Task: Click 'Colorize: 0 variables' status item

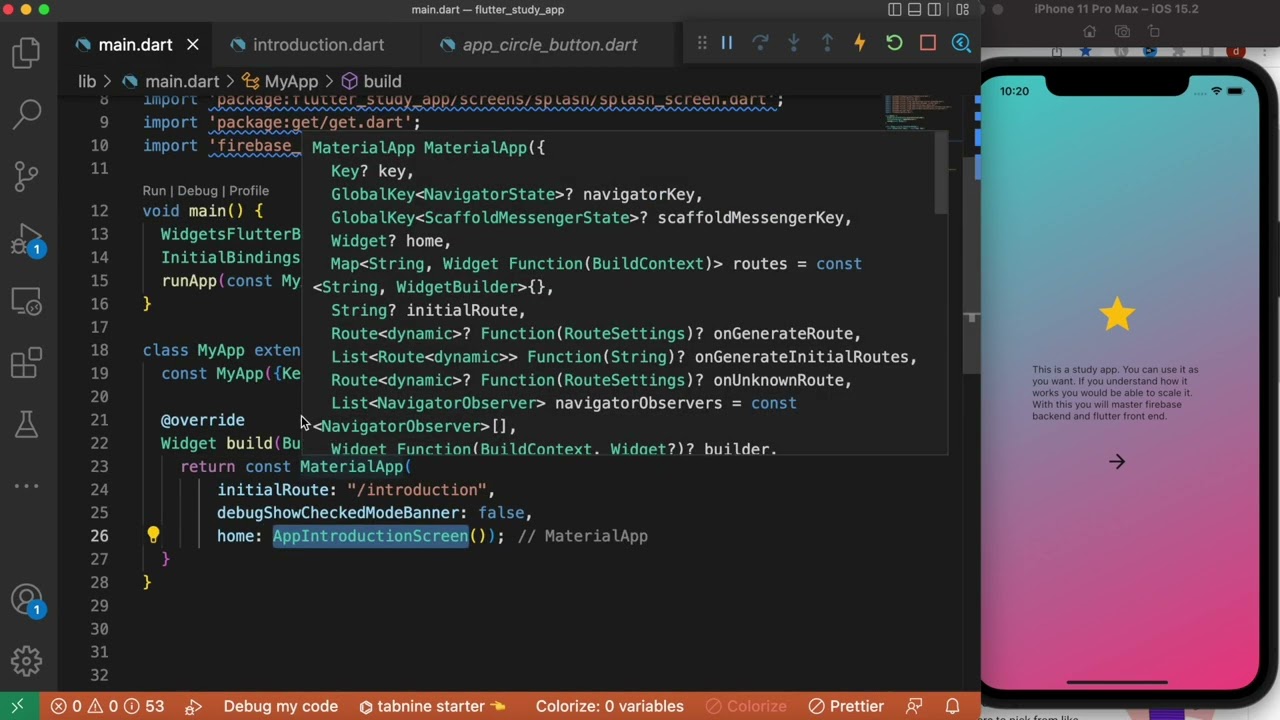Action: tap(609, 706)
